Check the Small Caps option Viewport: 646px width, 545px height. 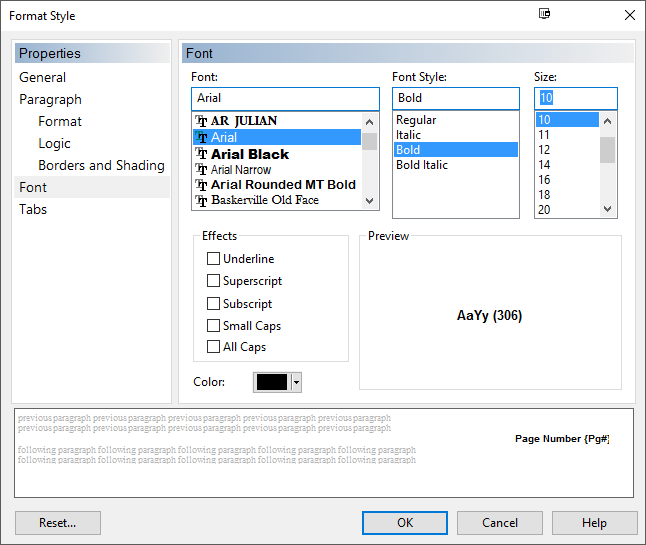click(213, 325)
